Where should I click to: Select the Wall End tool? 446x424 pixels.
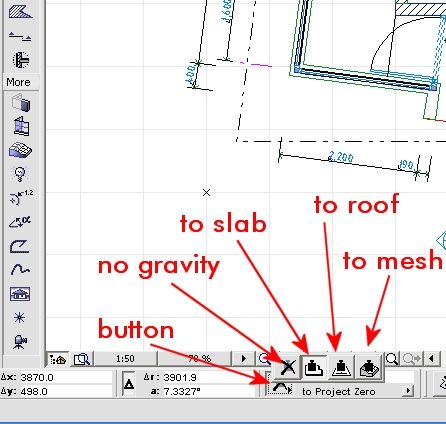click(21, 102)
